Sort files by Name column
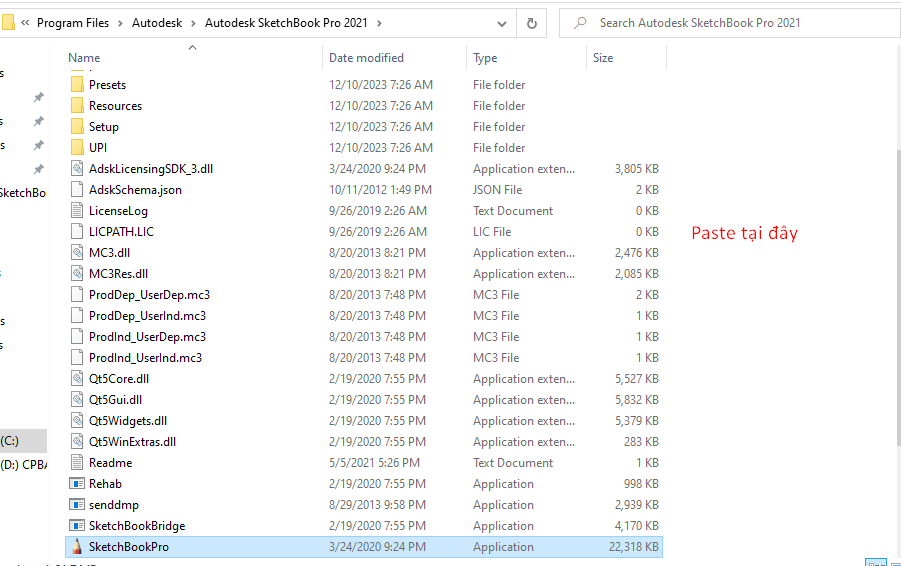 193,57
